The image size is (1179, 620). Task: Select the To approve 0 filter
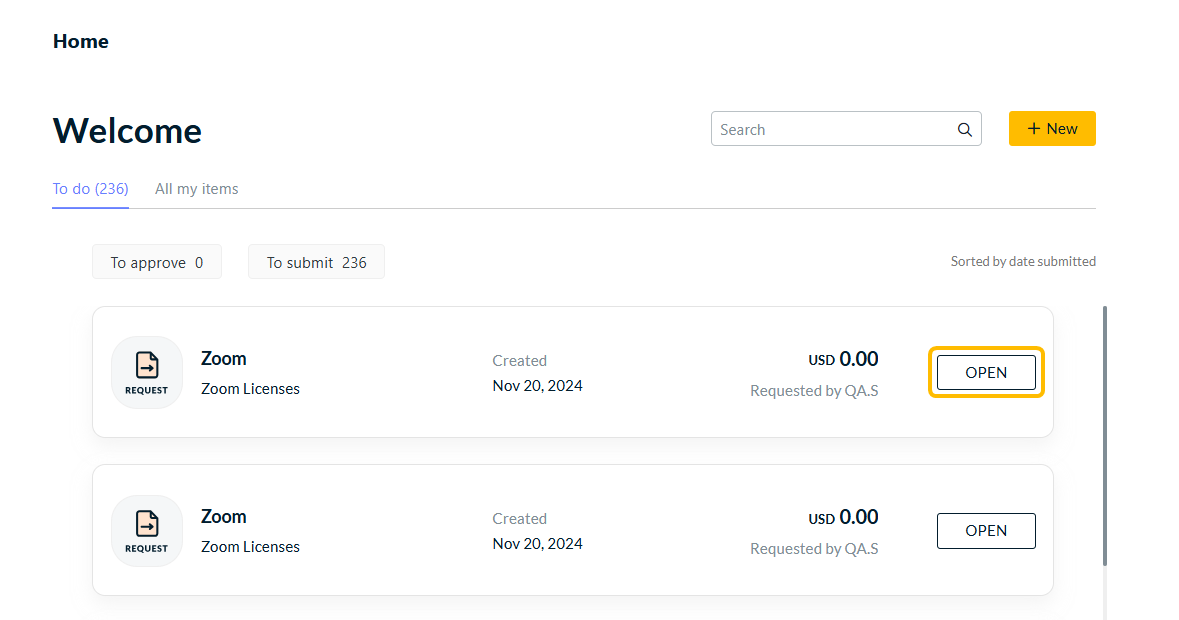pos(157,263)
